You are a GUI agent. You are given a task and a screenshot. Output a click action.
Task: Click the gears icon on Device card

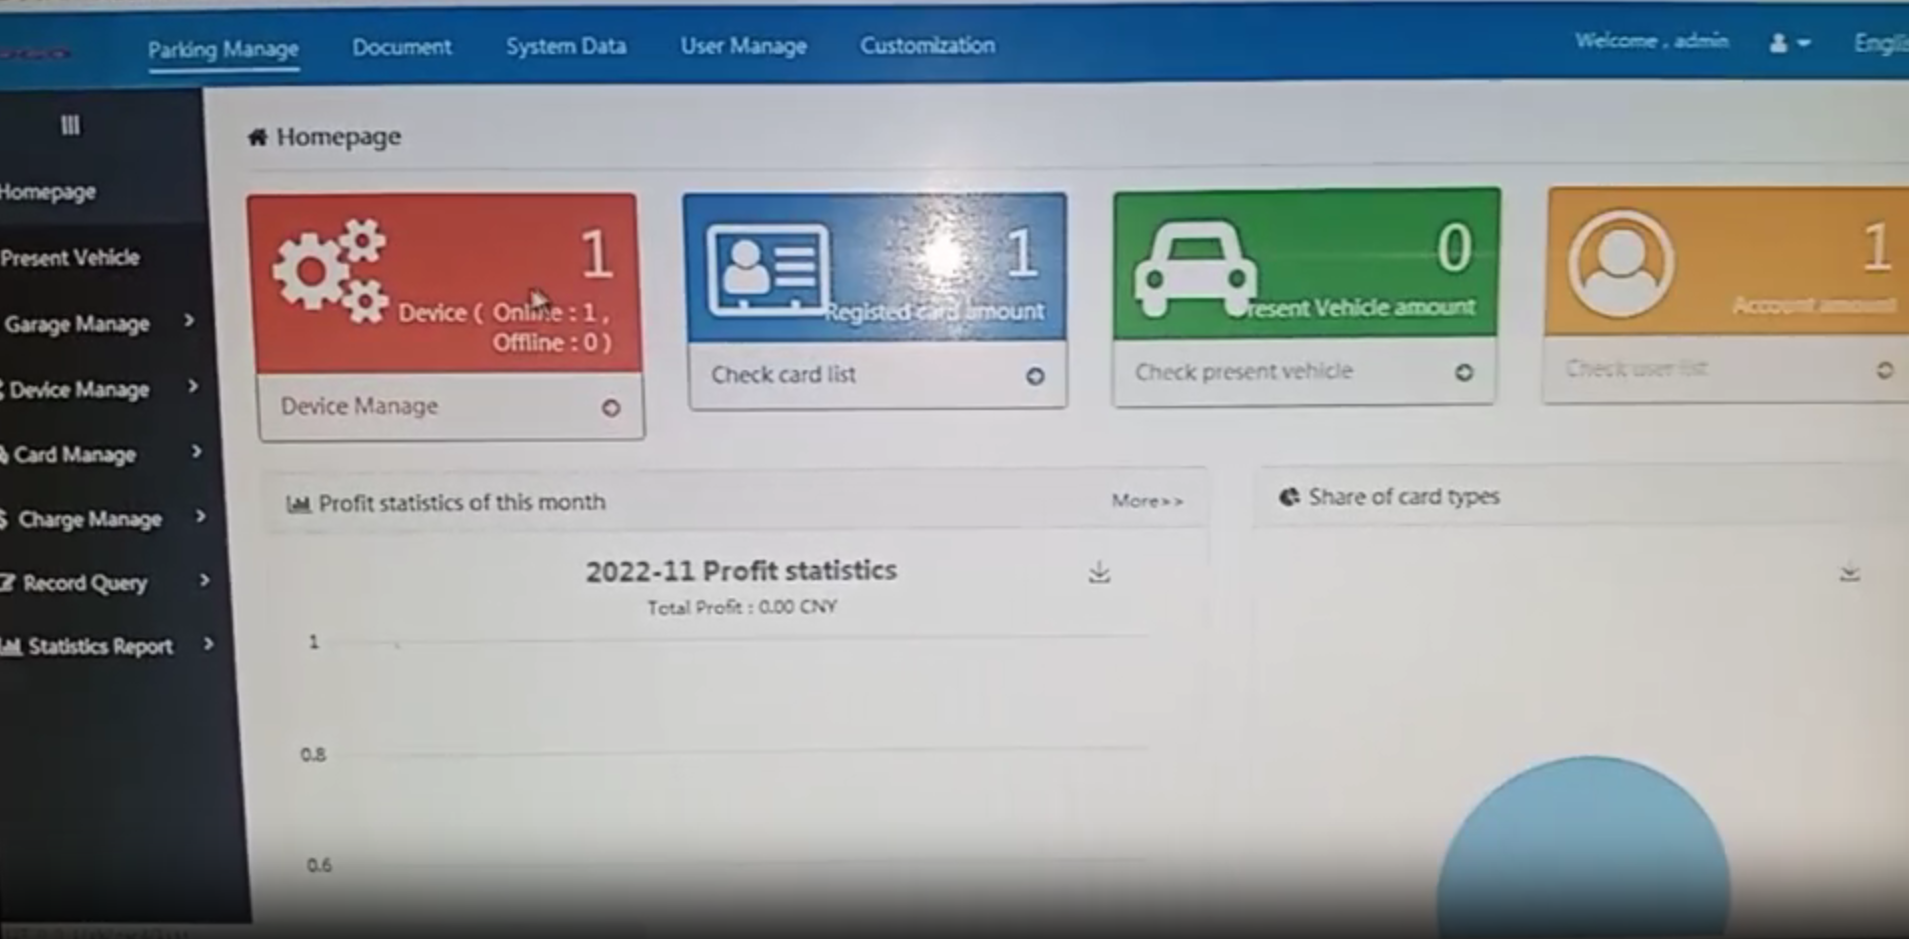tap(331, 271)
